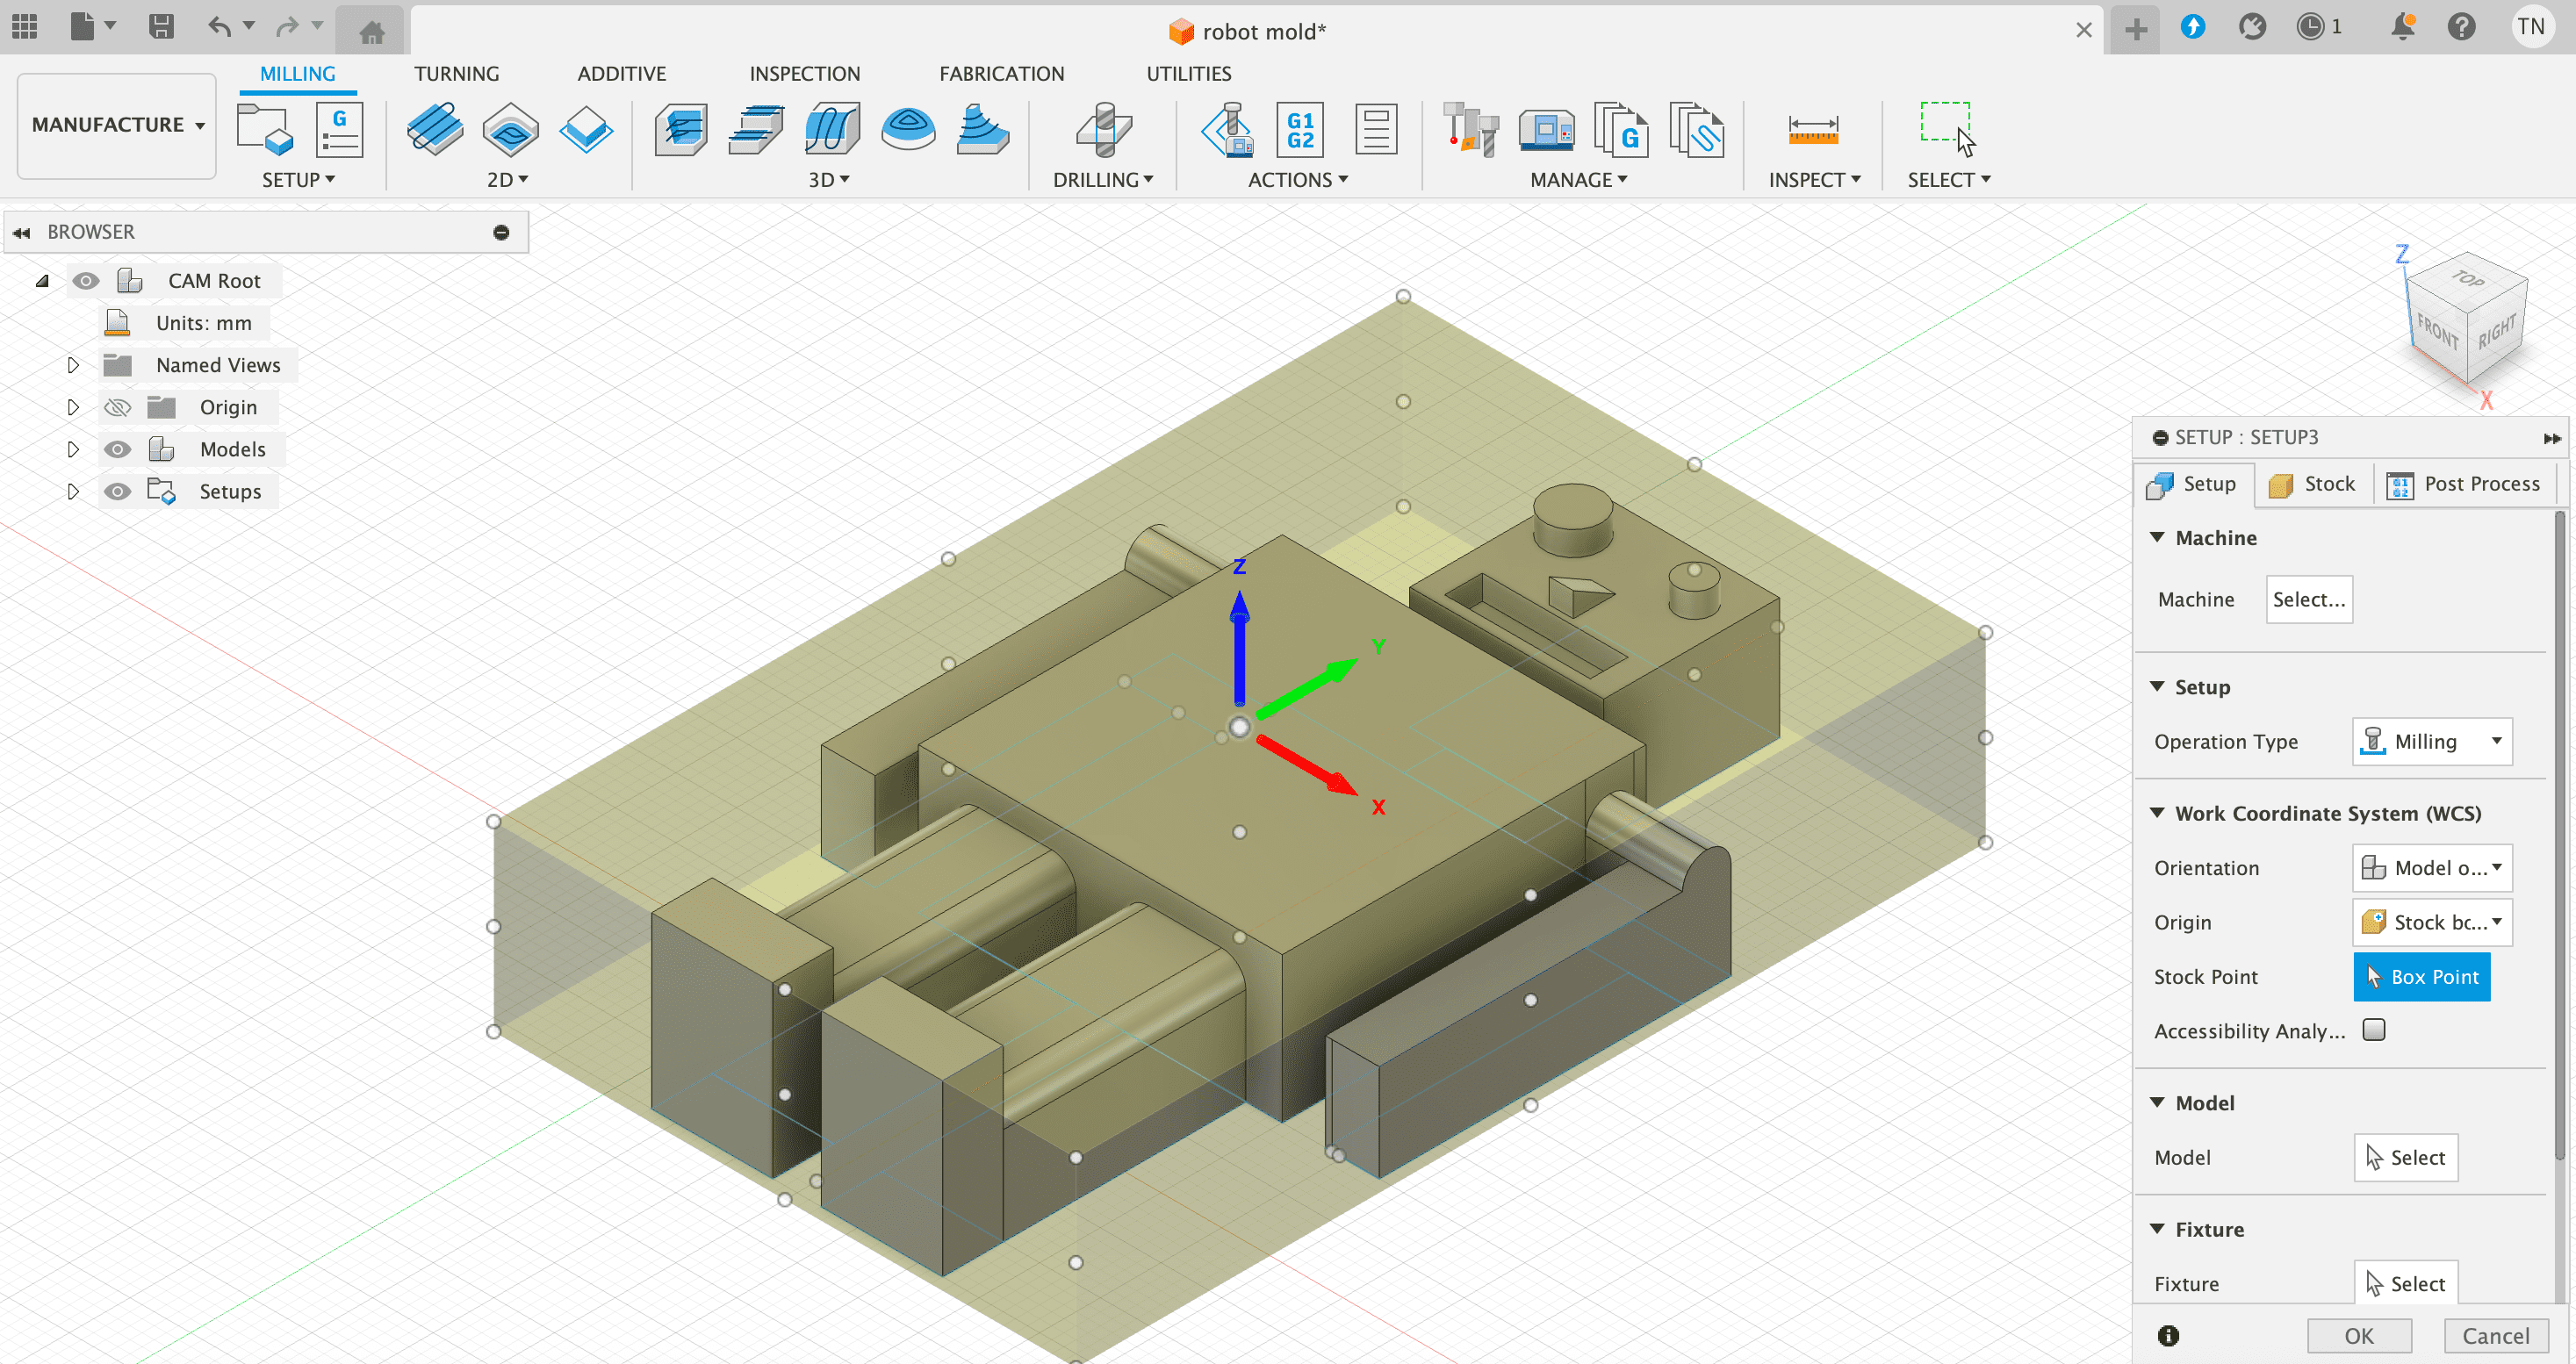Select the 3D Pocket Clearing tool
Image resolution: width=2576 pixels, height=1364 pixels.
click(x=756, y=129)
